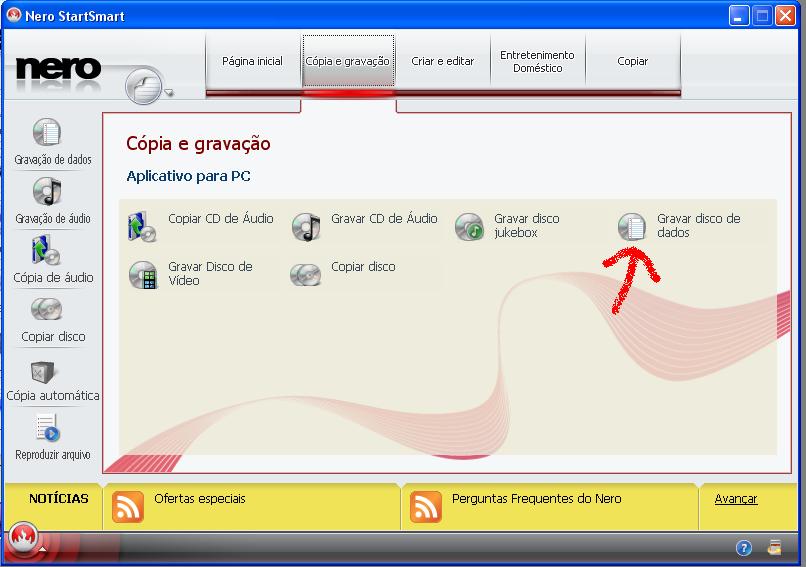Click the Copiar disco label in main panel
The width and height of the screenshot is (806, 567).
[363, 267]
